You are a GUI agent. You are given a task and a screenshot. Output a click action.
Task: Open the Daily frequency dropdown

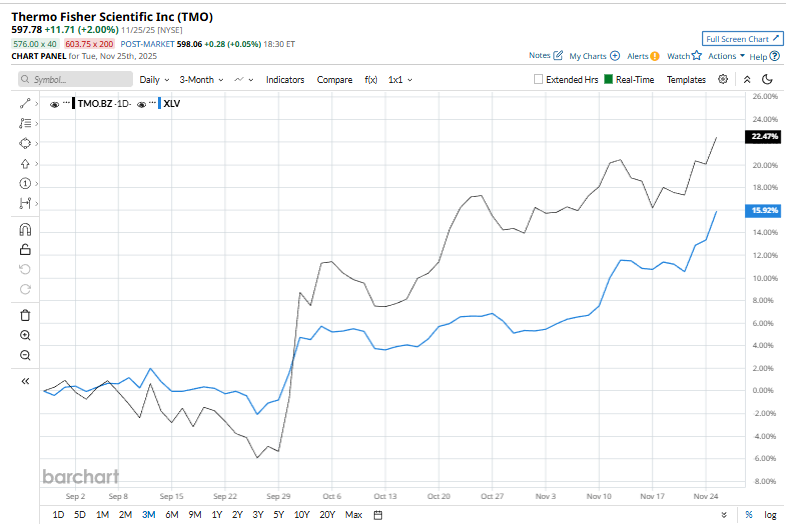tap(154, 80)
